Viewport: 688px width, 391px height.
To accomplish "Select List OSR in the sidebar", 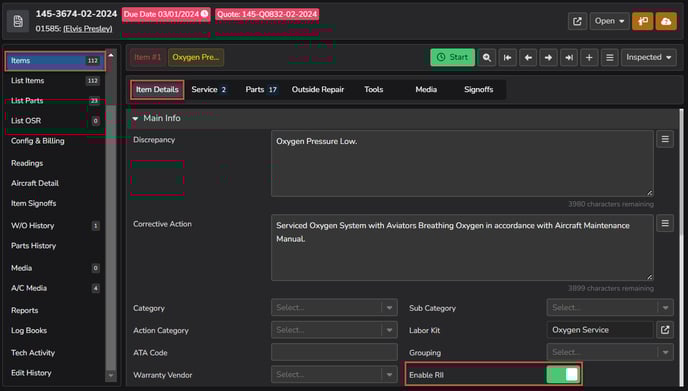I will tap(55, 121).
